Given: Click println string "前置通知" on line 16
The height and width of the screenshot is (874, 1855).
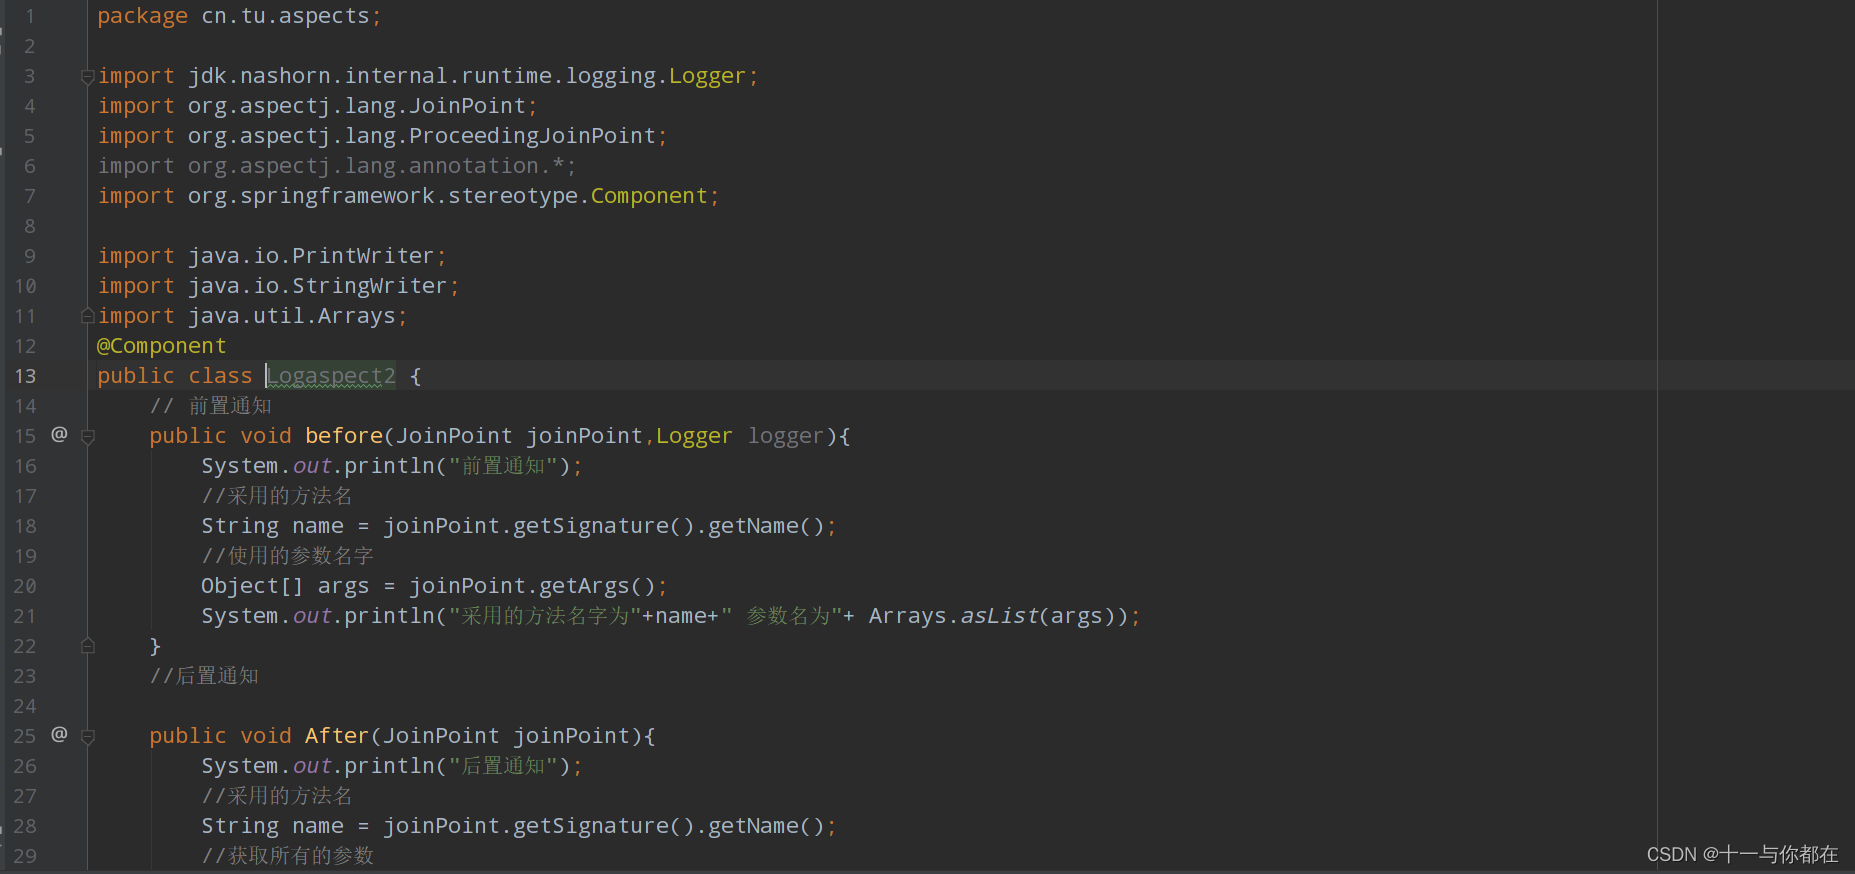Looking at the screenshot, I should point(503,466).
